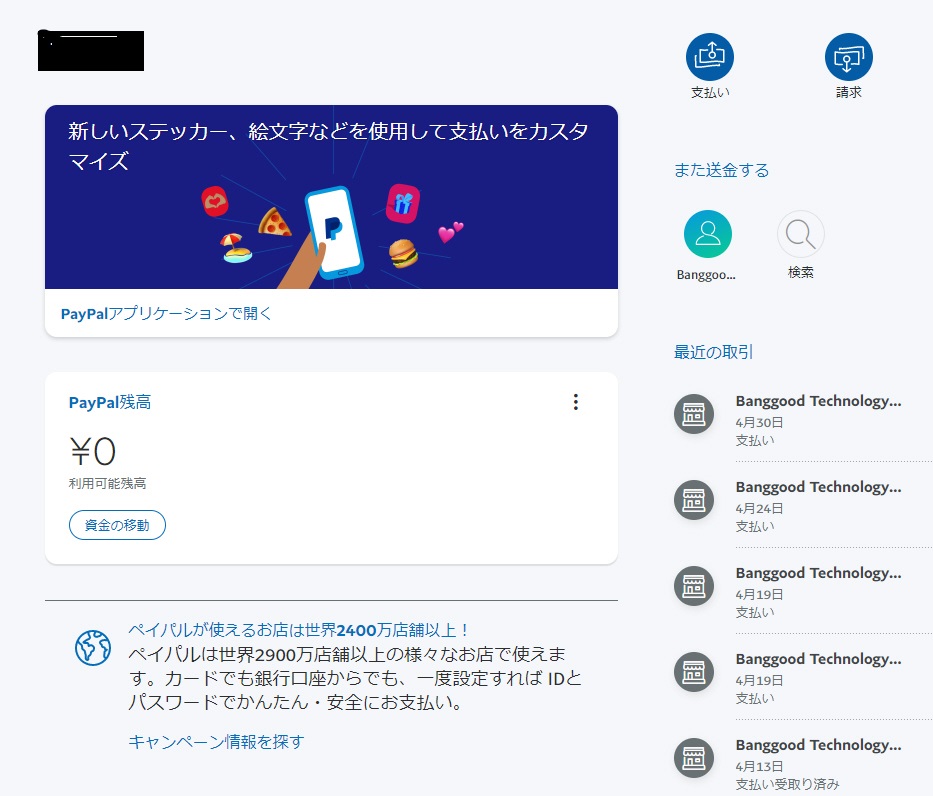Open the three-dot menu on PayPal残高 card

click(x=575, y=402)
